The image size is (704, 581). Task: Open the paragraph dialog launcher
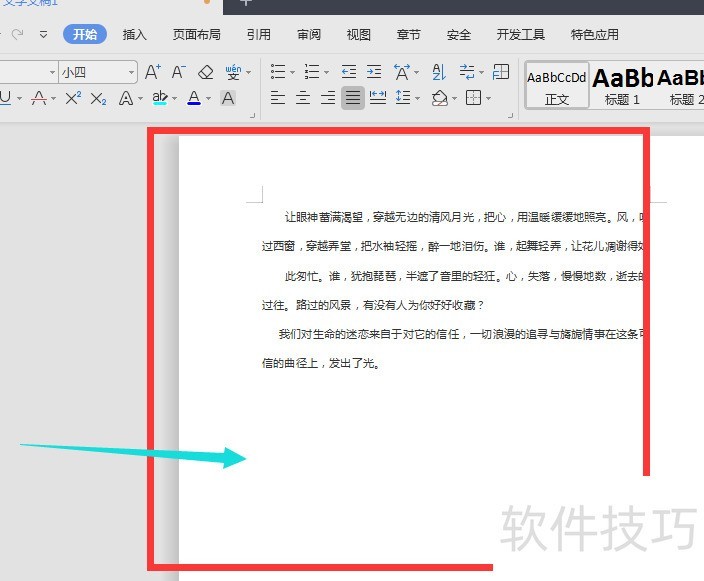pyautogui.click(x=510, y=116)
